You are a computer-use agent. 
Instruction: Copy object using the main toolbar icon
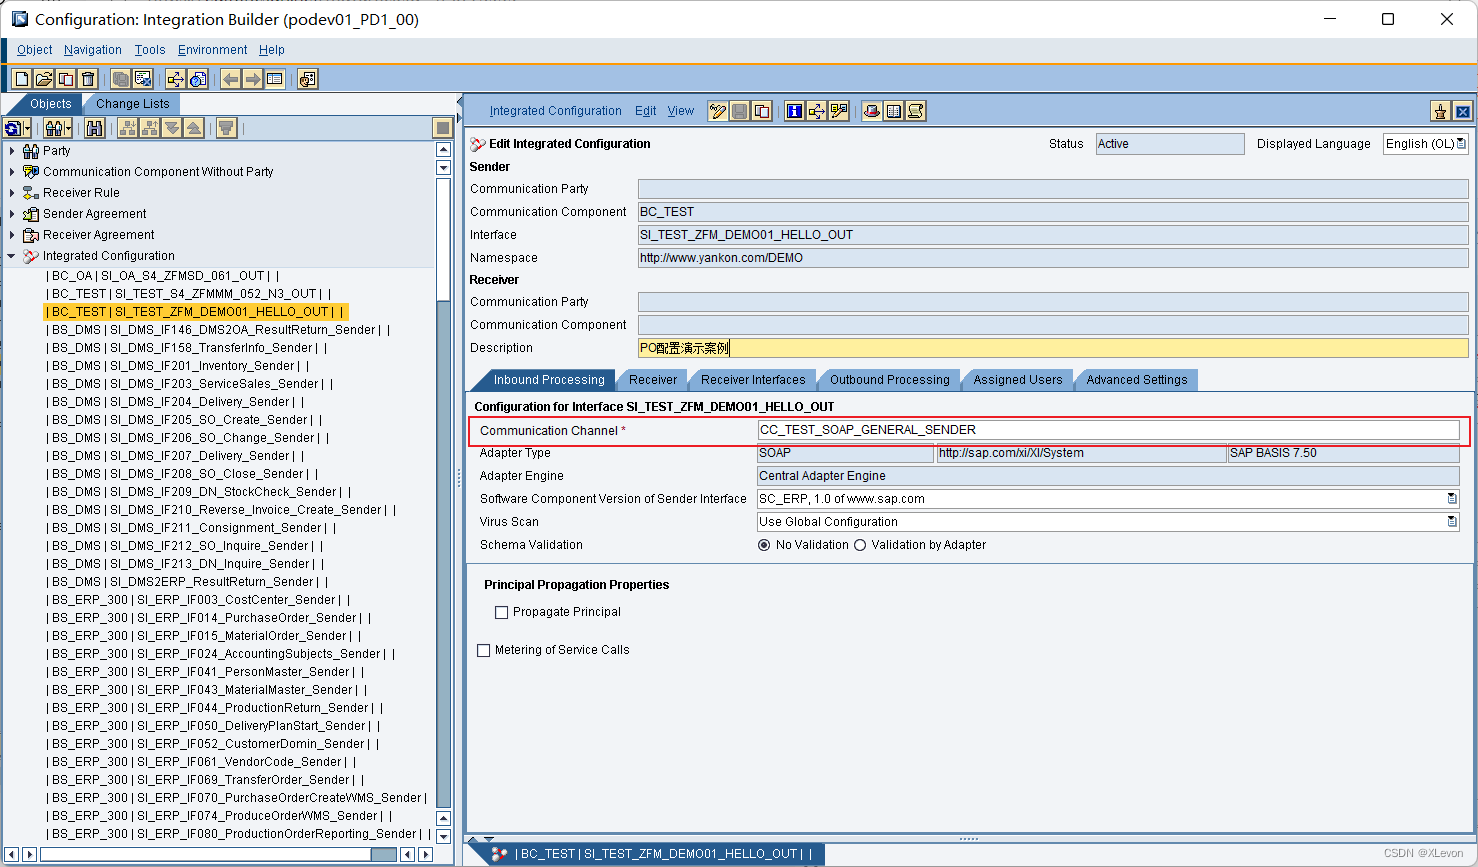click(x=66, y=79)
